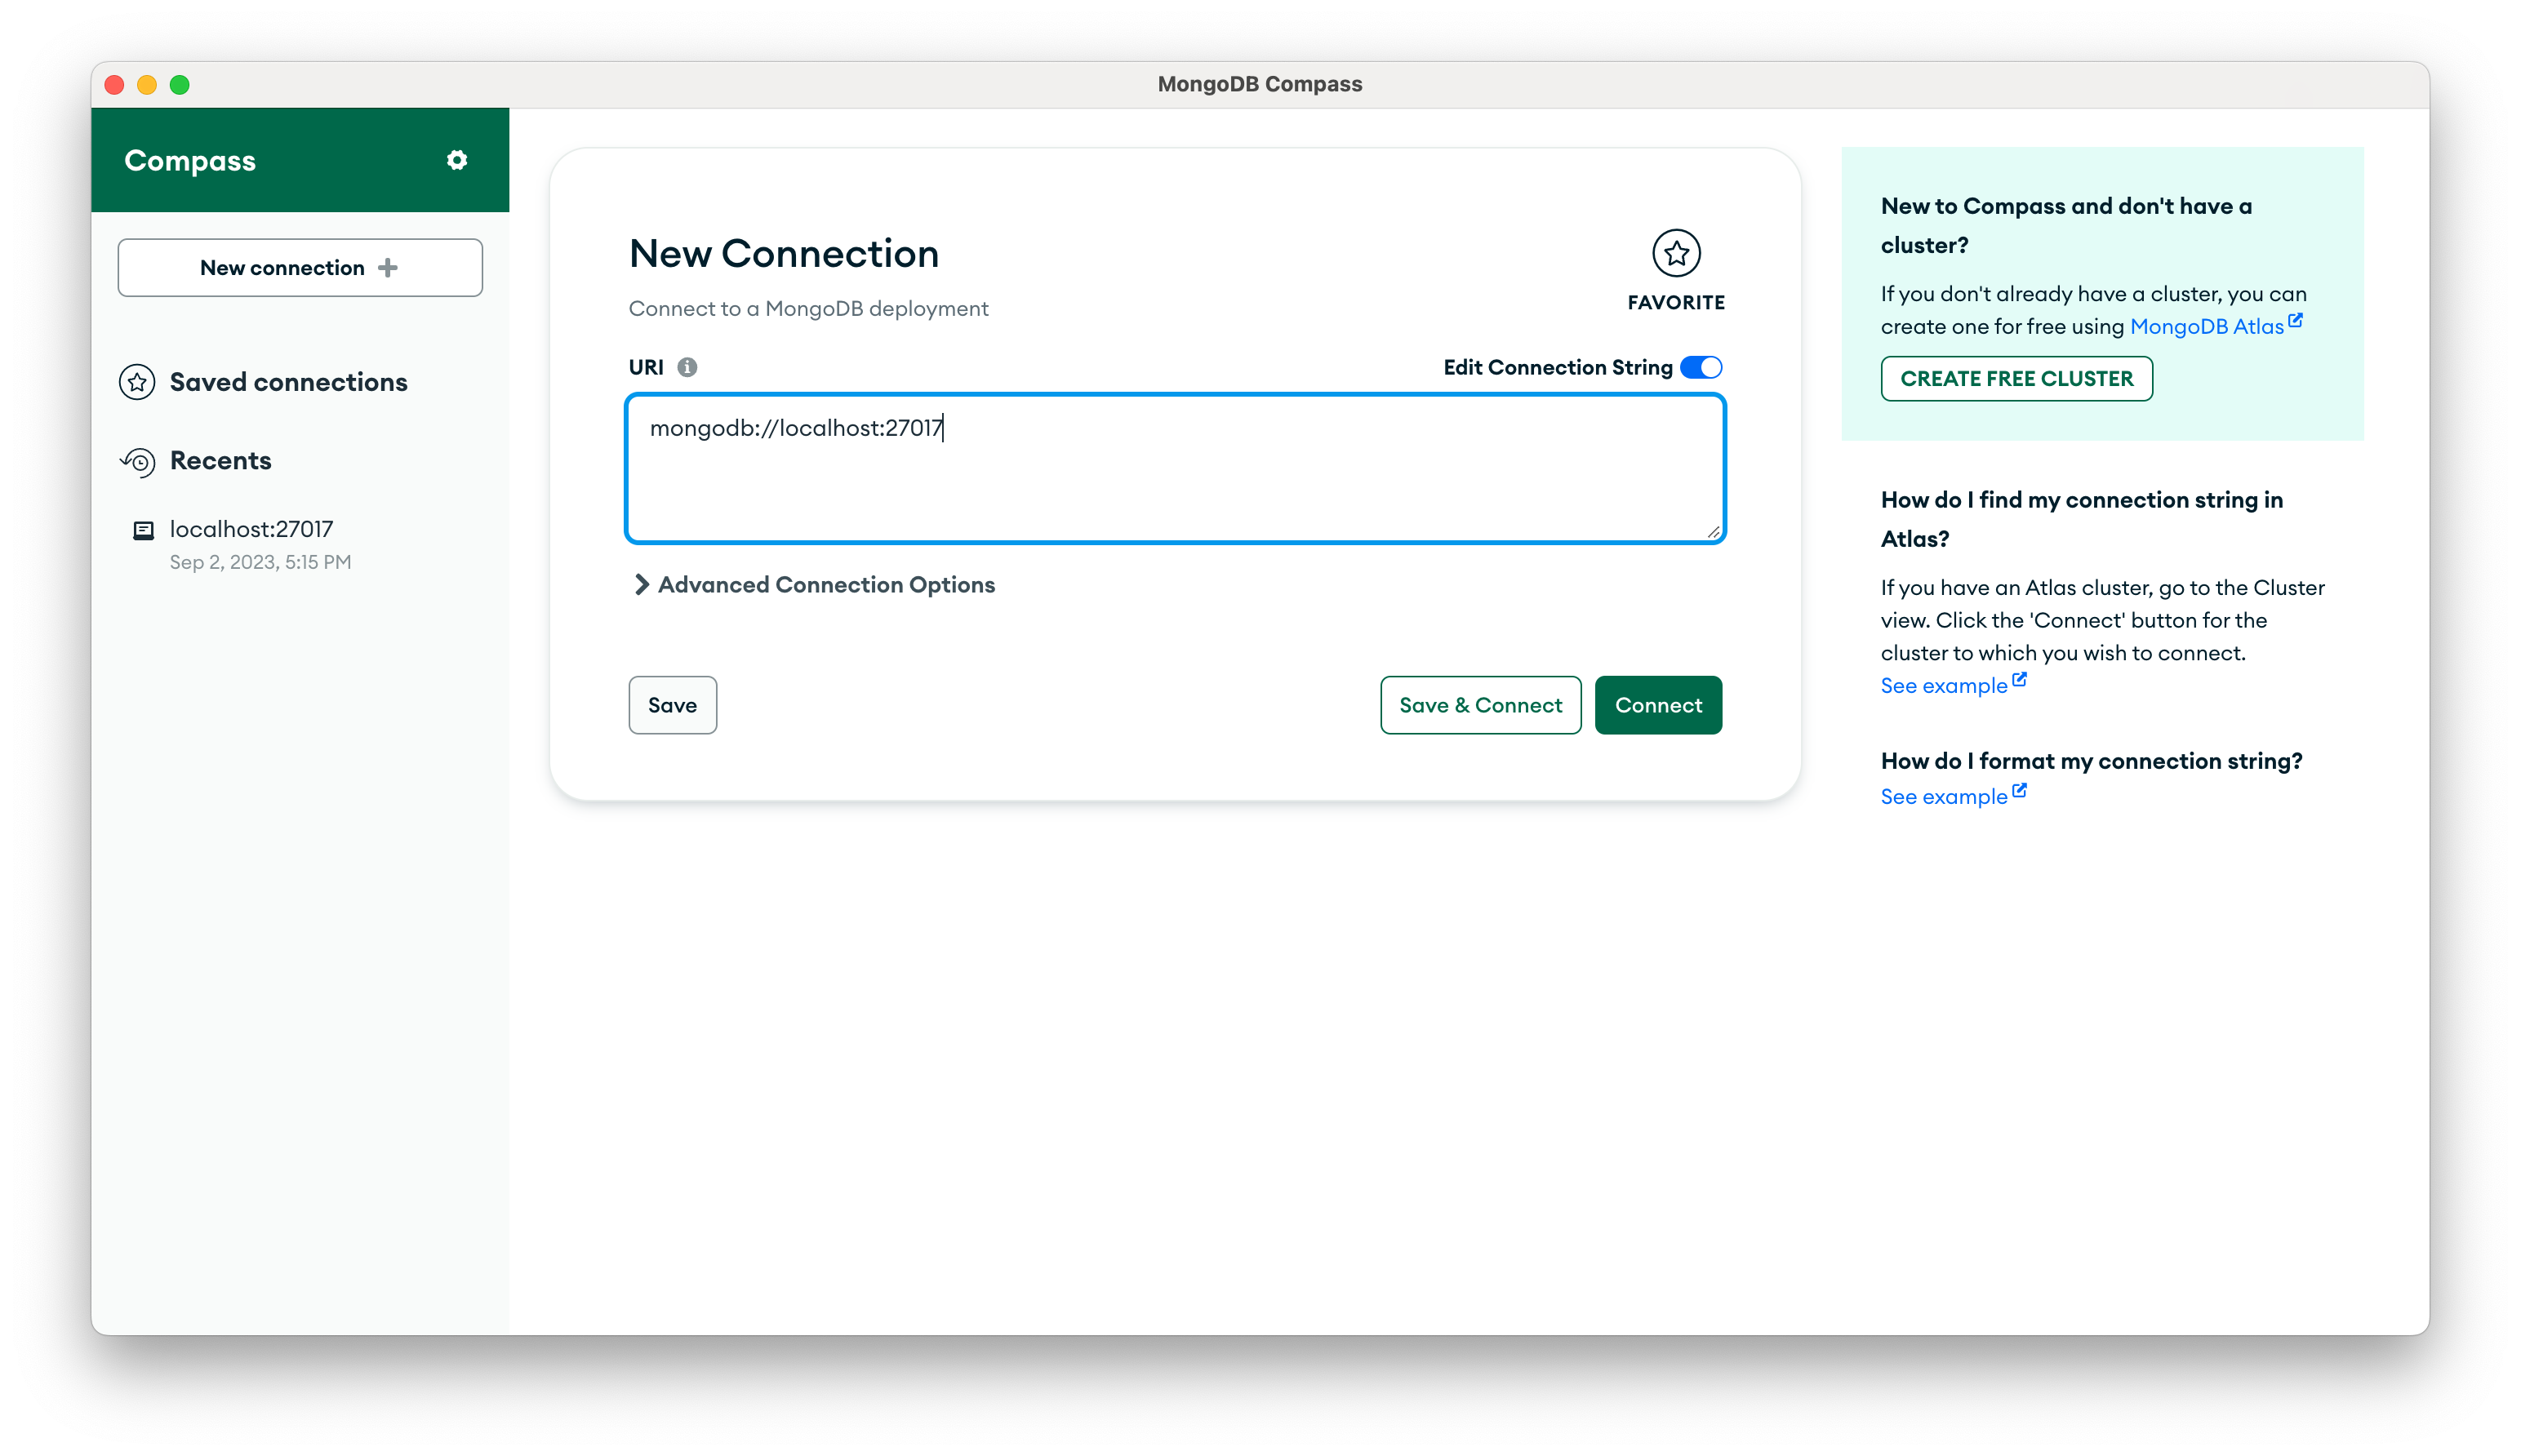The width and height of the screenshot is (2521, 1456).
Task: Click plus icon in New connection button
Action: click(389, 267)
